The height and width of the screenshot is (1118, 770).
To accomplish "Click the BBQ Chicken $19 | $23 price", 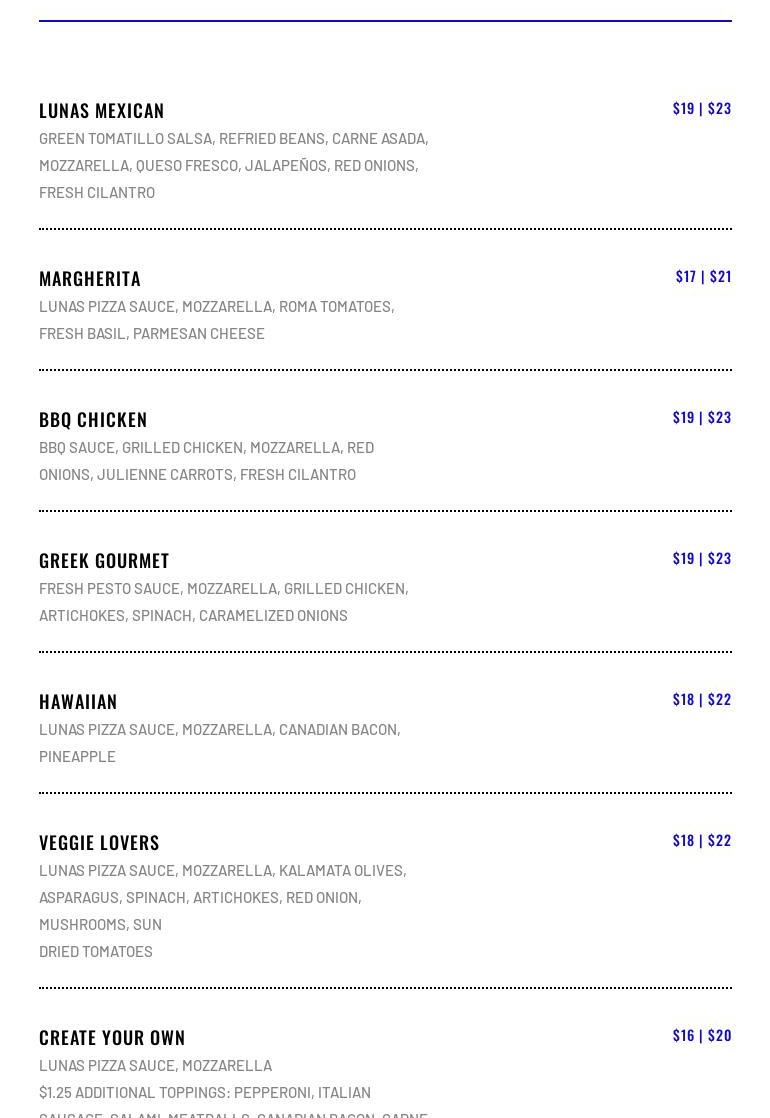I will [702, 418].
